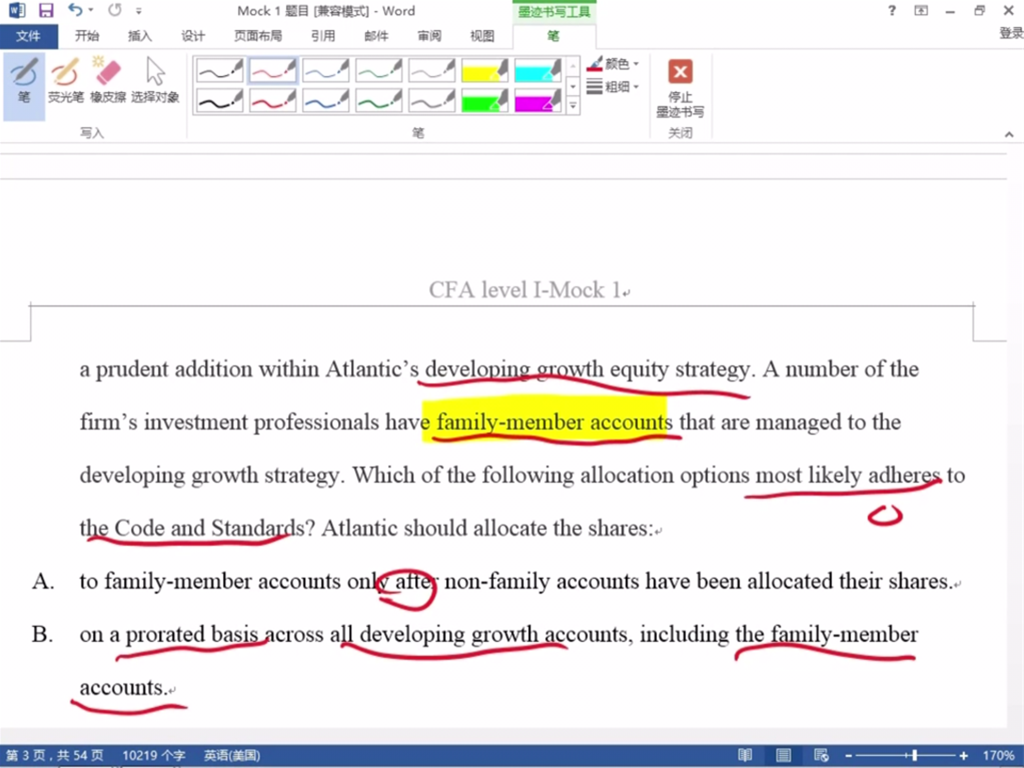The height and width of the screenshot is (768, 1024).
Task: Choose the yellow highlighter pen swatch
Action: coord(485,70)
